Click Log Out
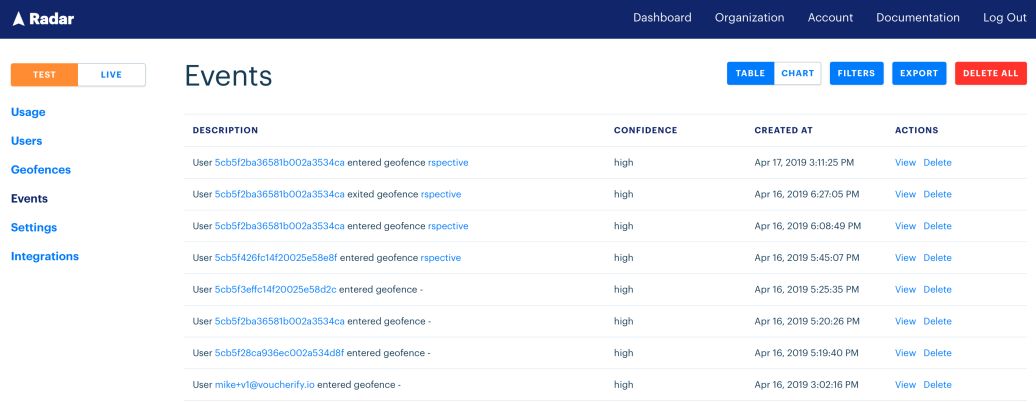 pos(1004,18)
